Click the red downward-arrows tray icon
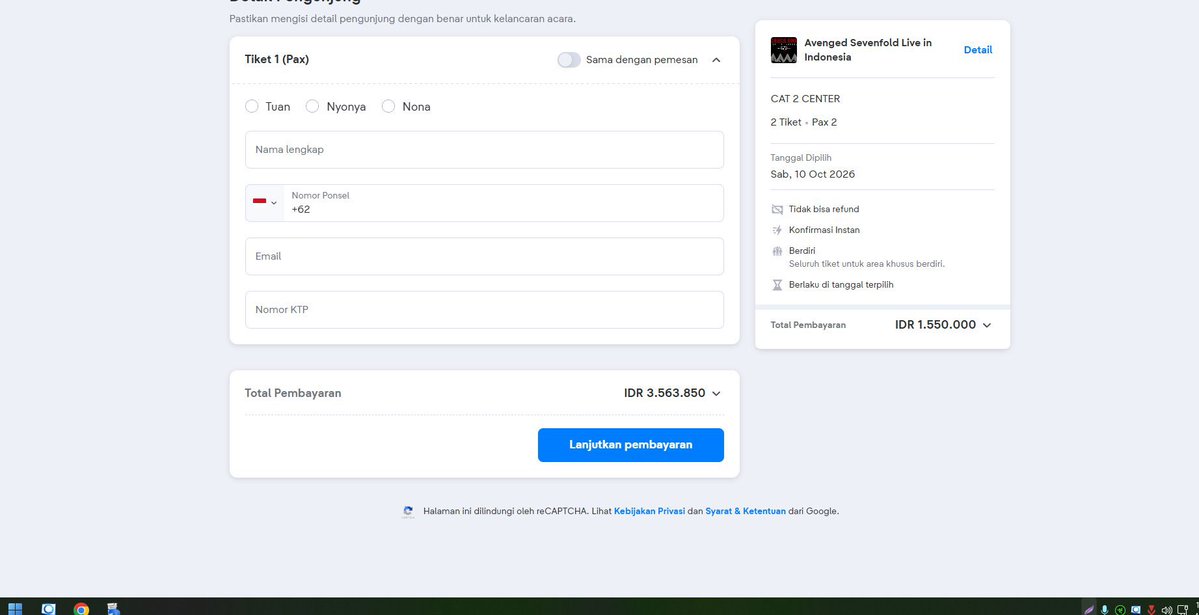Image resolution: width=1199 pixels, height=615 pixels. [x=1151, y=610]
